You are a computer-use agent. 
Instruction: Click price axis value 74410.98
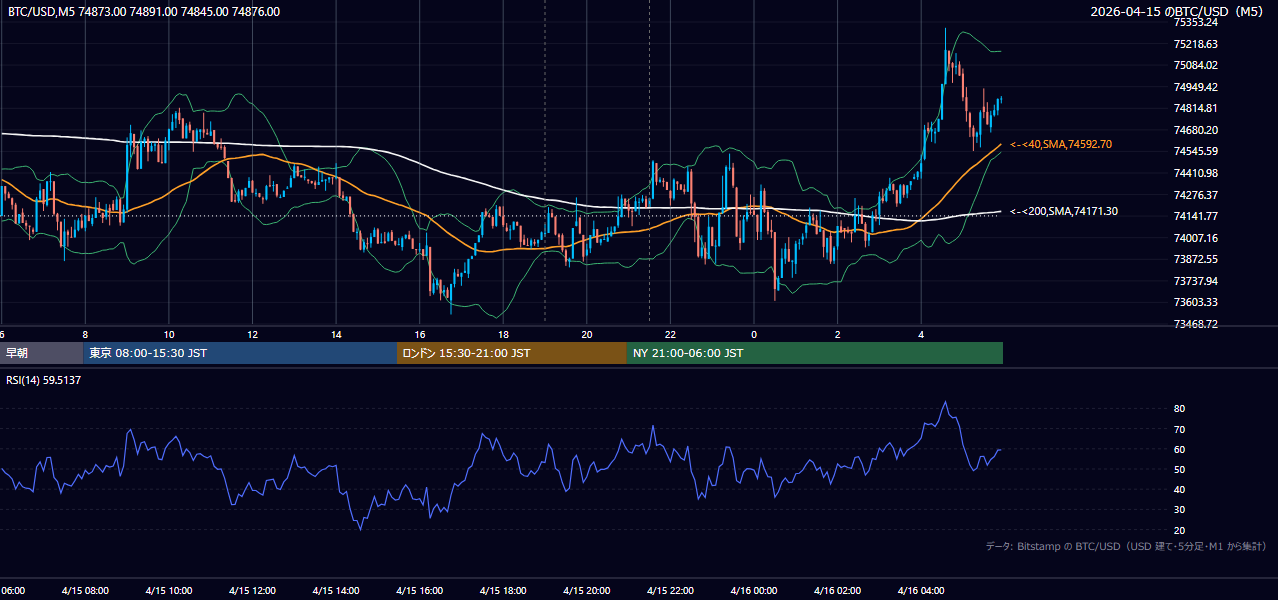point(1195,173)
